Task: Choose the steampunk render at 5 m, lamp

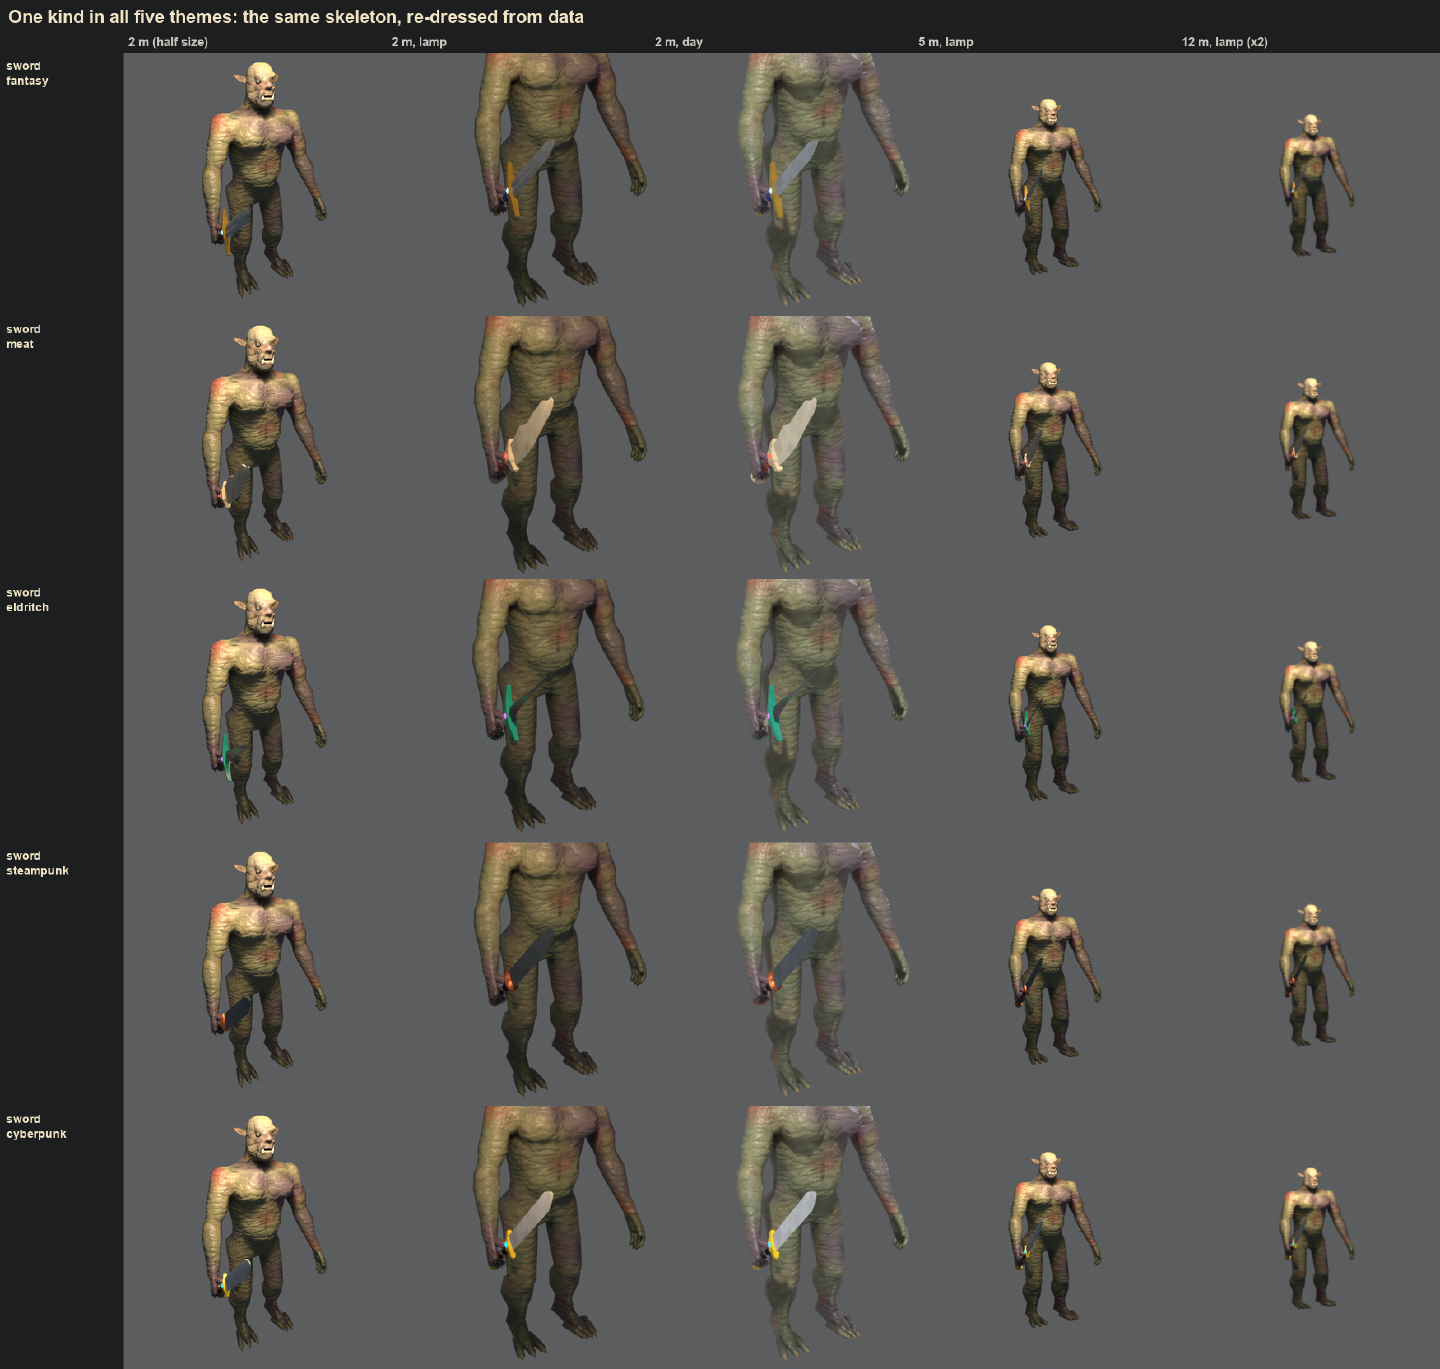Action: pos(1046,975)
